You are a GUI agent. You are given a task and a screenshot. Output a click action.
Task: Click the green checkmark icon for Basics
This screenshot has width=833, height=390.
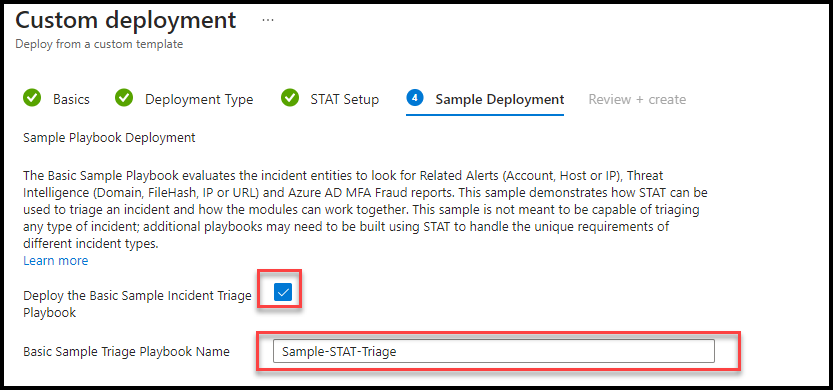coord(32,98)
